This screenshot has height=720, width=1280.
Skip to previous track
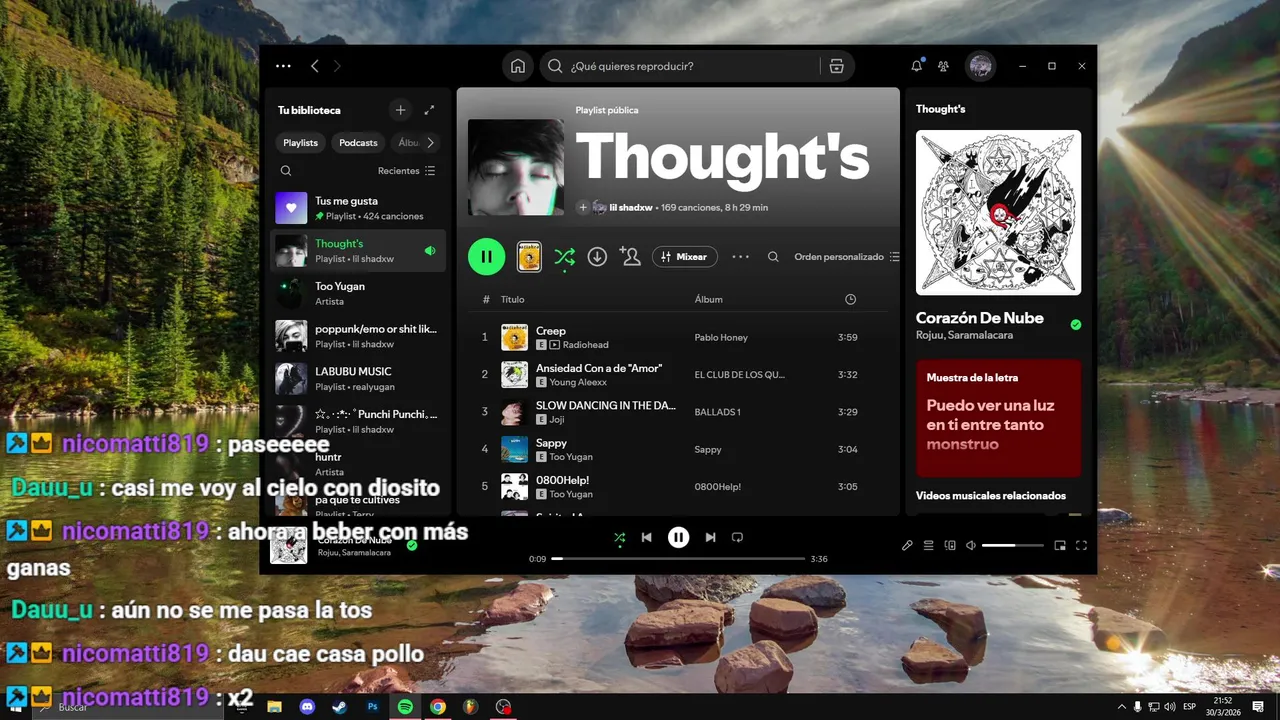point(647,537)
